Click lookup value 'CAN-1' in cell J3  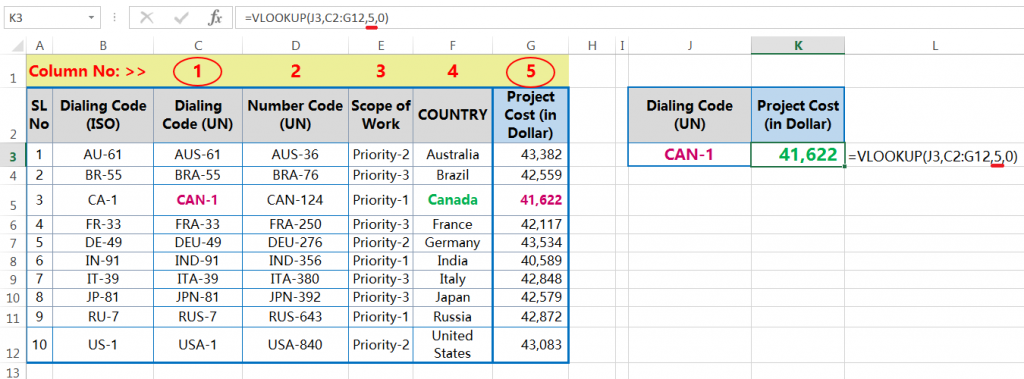click(x=690, y=155)
